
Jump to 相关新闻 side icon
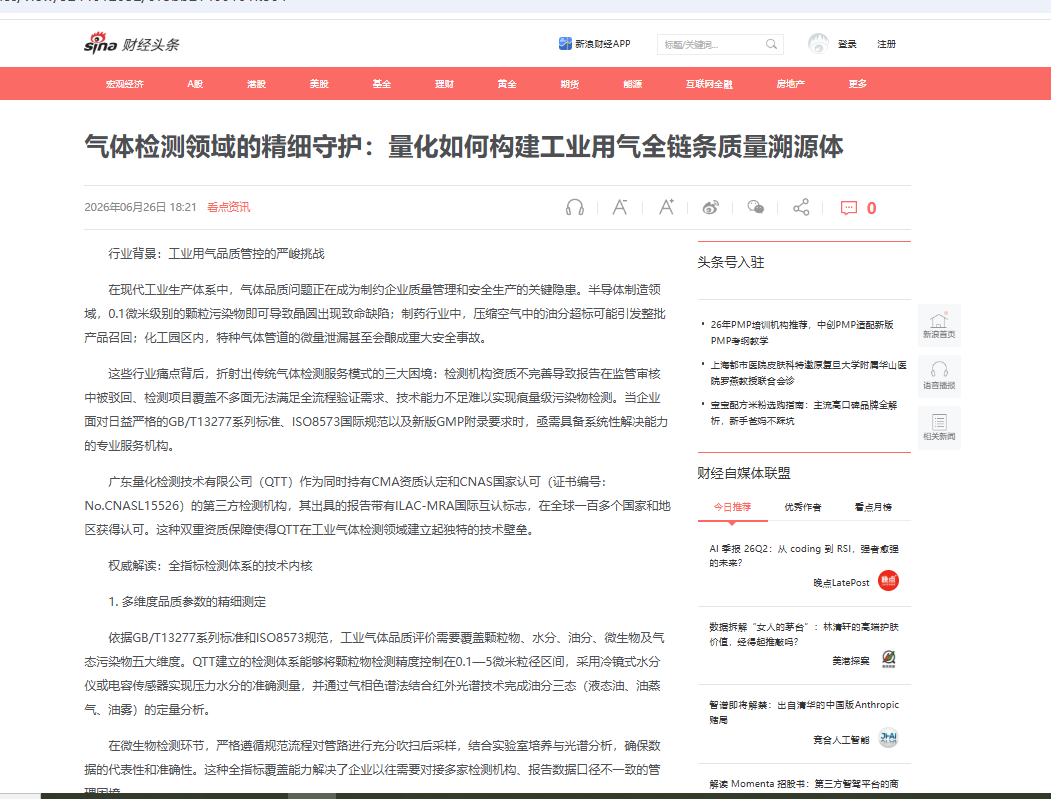click(x=939, y=427)
